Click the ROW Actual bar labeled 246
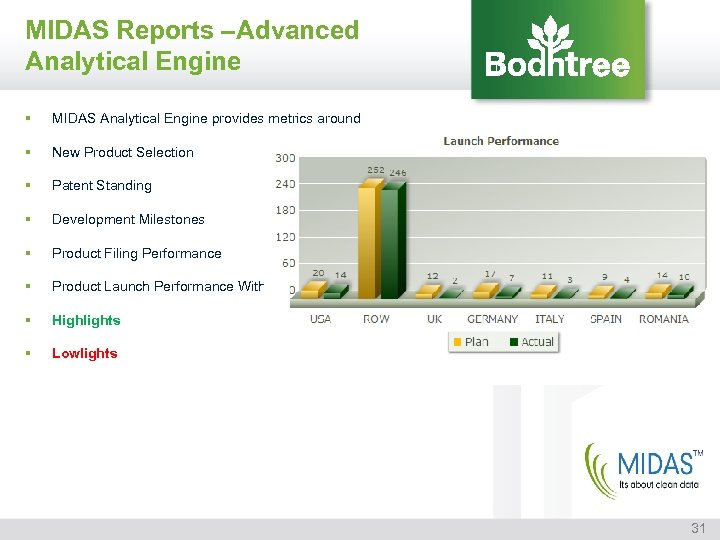This screenshot has height=540, width=720. click(x=393, y=240)
